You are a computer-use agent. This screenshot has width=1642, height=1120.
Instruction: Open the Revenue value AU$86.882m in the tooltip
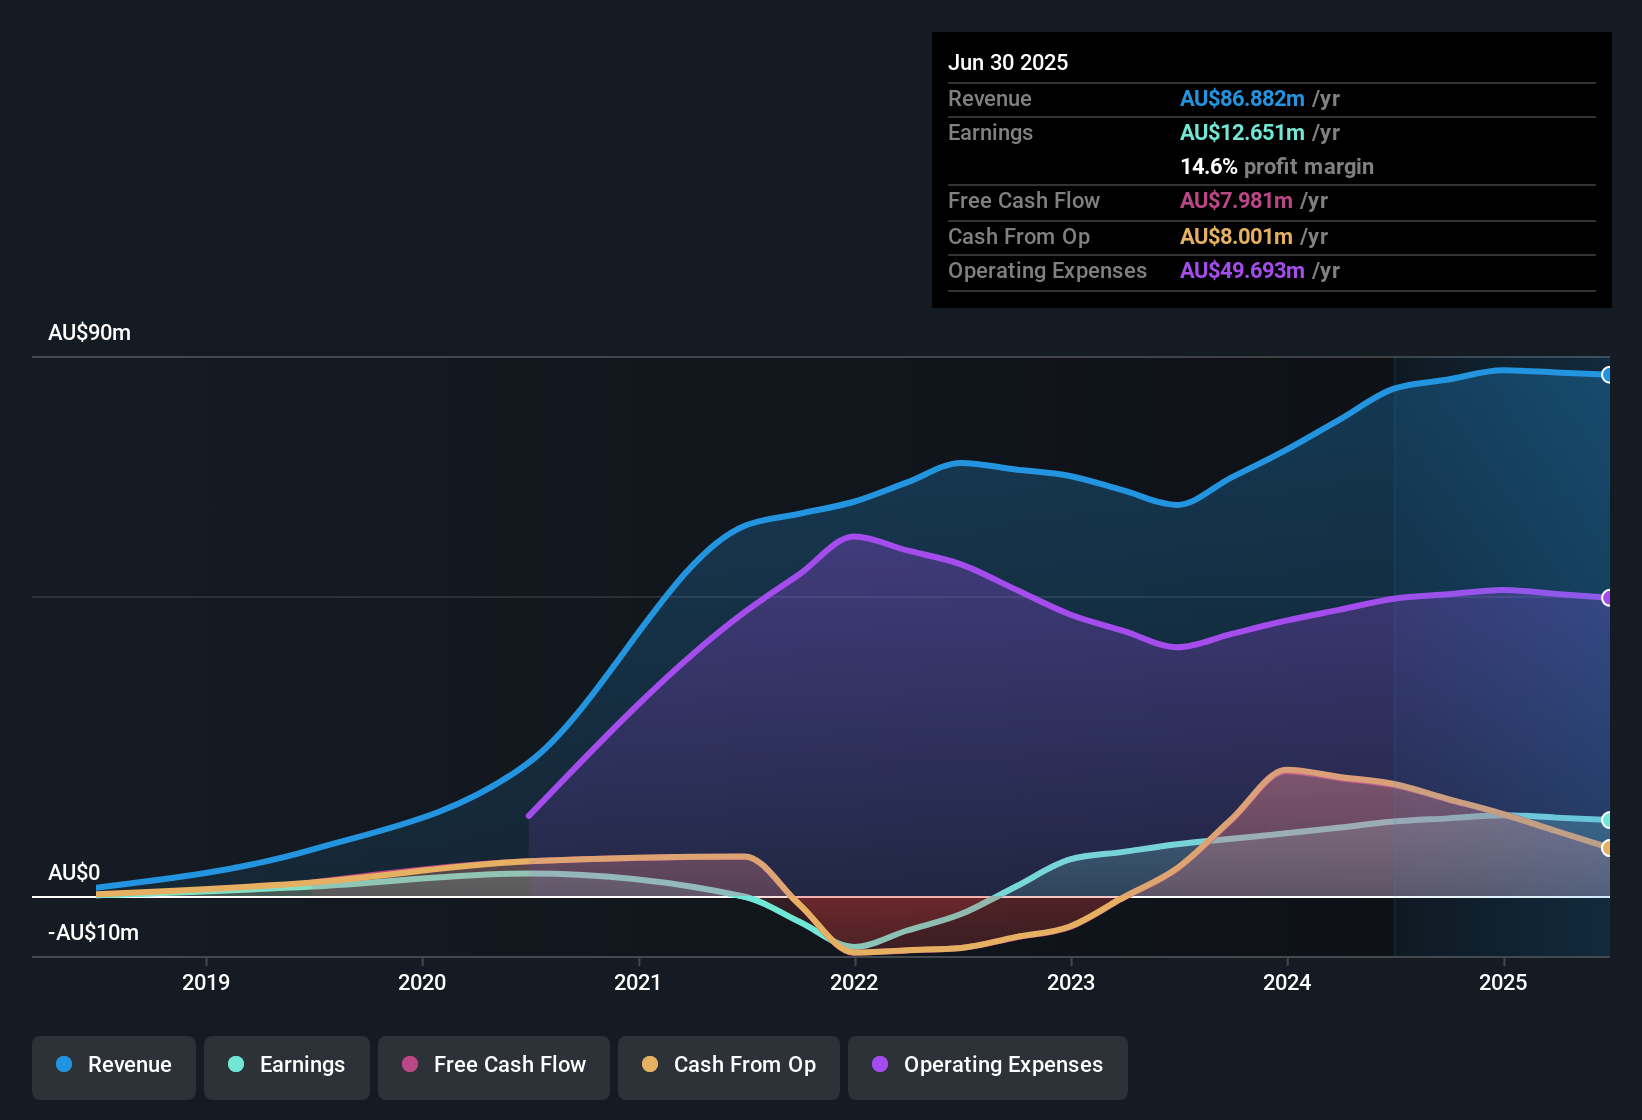pos(1242,98)
